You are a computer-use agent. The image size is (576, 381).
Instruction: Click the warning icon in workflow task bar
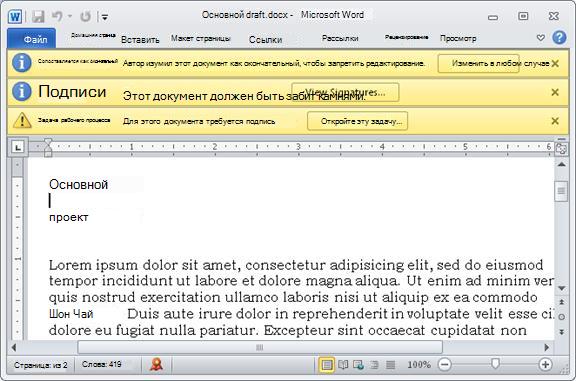pyautogui.click(x=22, y=121)
